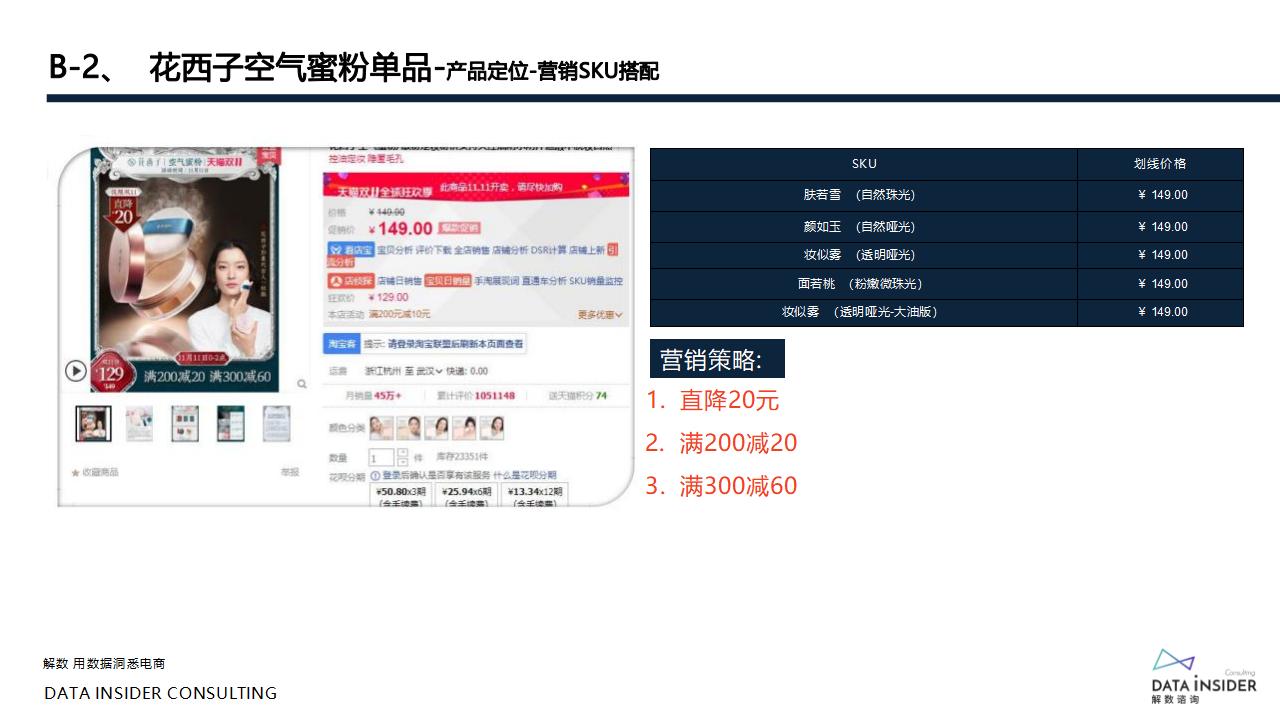This screenshot has width=1280, height=720.
Task: Click the info icon beside 登录后确认
Action: (375, 476)
